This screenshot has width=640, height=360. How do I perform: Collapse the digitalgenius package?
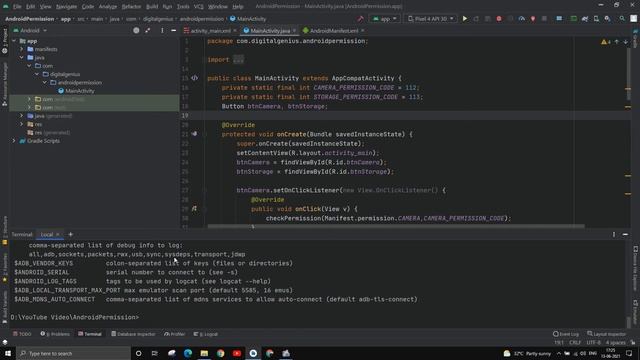(37, 74)
